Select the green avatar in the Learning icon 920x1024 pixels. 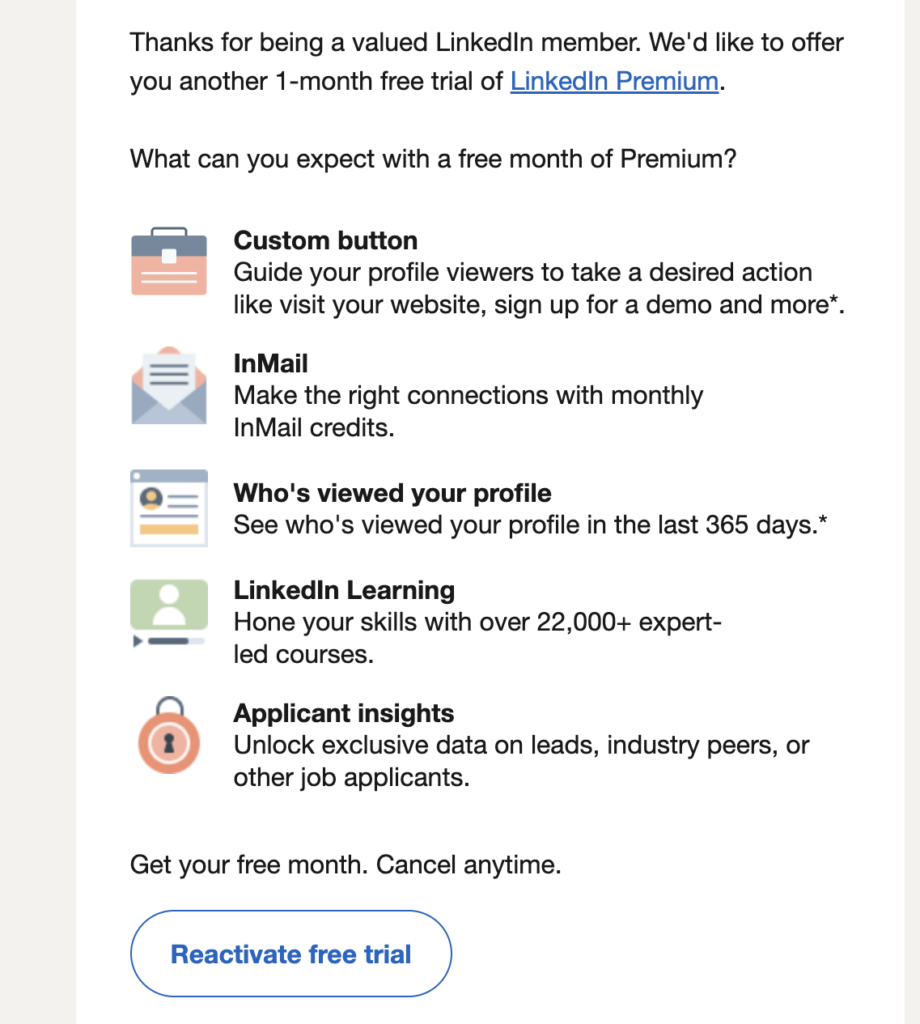click(168, 604)
